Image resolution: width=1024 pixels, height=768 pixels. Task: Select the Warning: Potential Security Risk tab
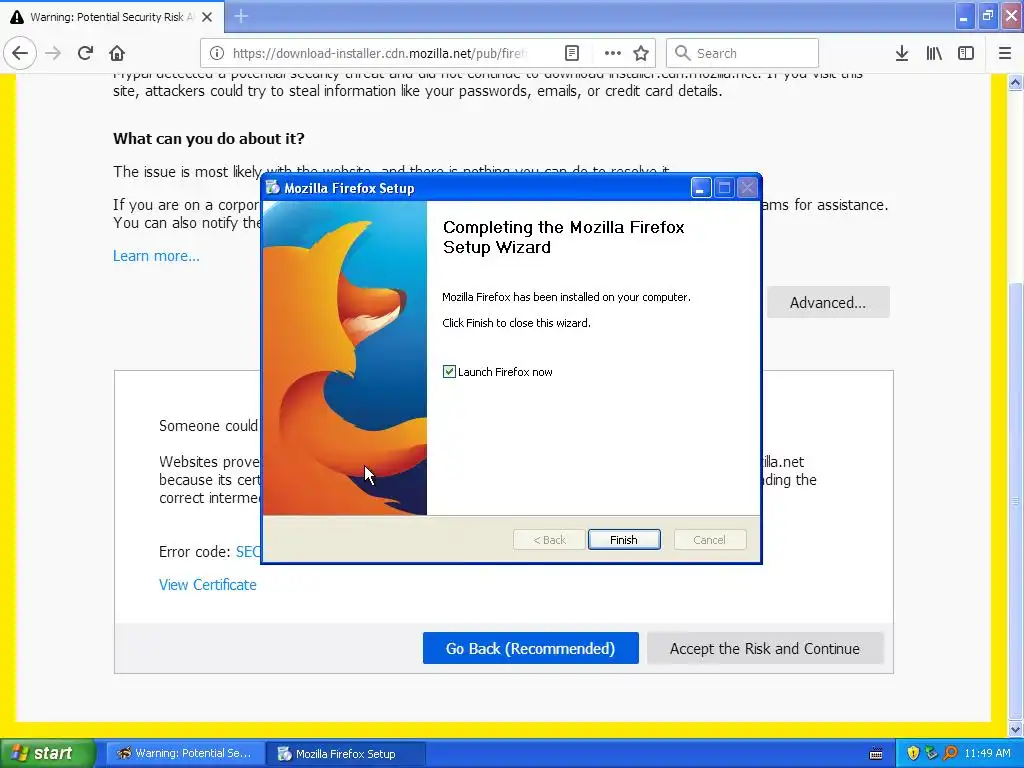click(112, 17)
